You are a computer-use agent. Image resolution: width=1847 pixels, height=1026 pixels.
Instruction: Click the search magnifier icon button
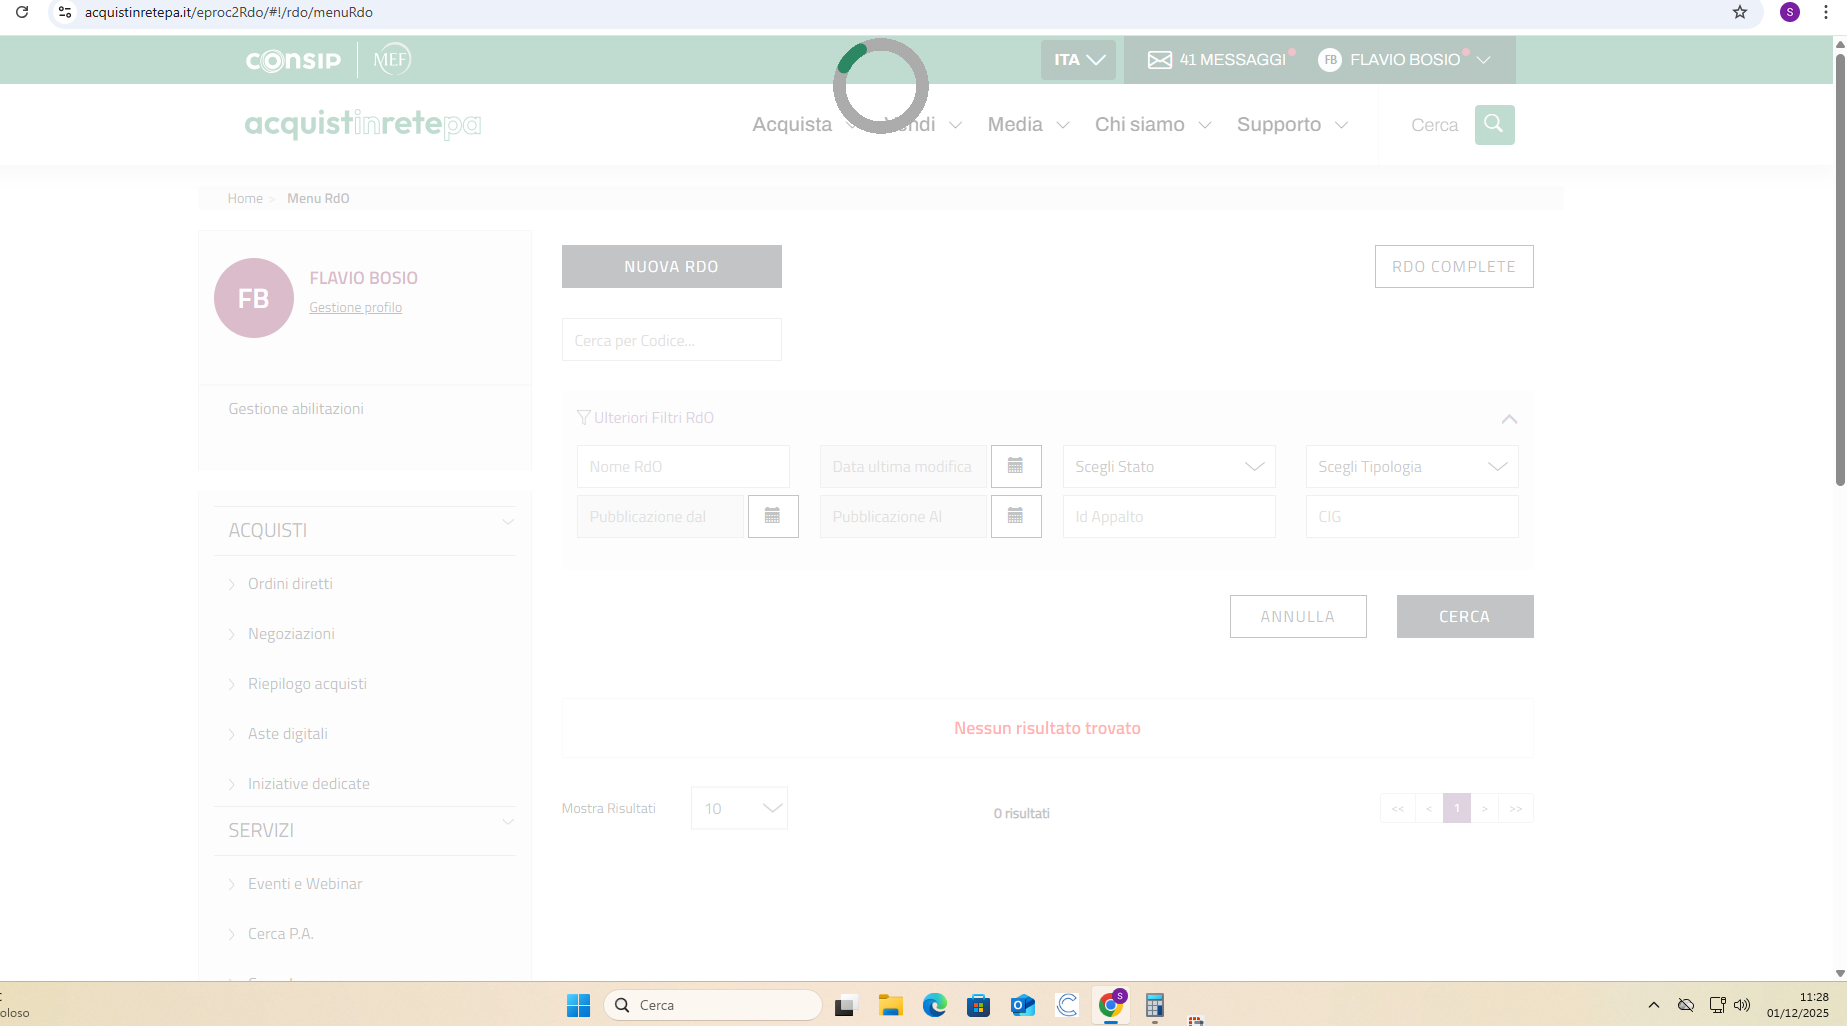pyautogui.click(x=1494, y=124)
